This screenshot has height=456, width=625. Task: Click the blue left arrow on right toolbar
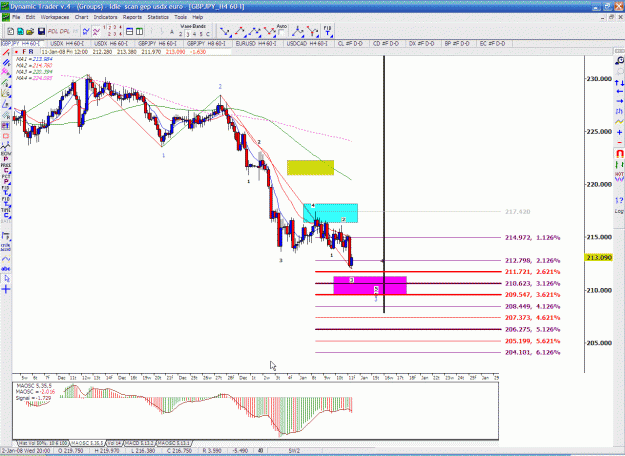(619, 92)
